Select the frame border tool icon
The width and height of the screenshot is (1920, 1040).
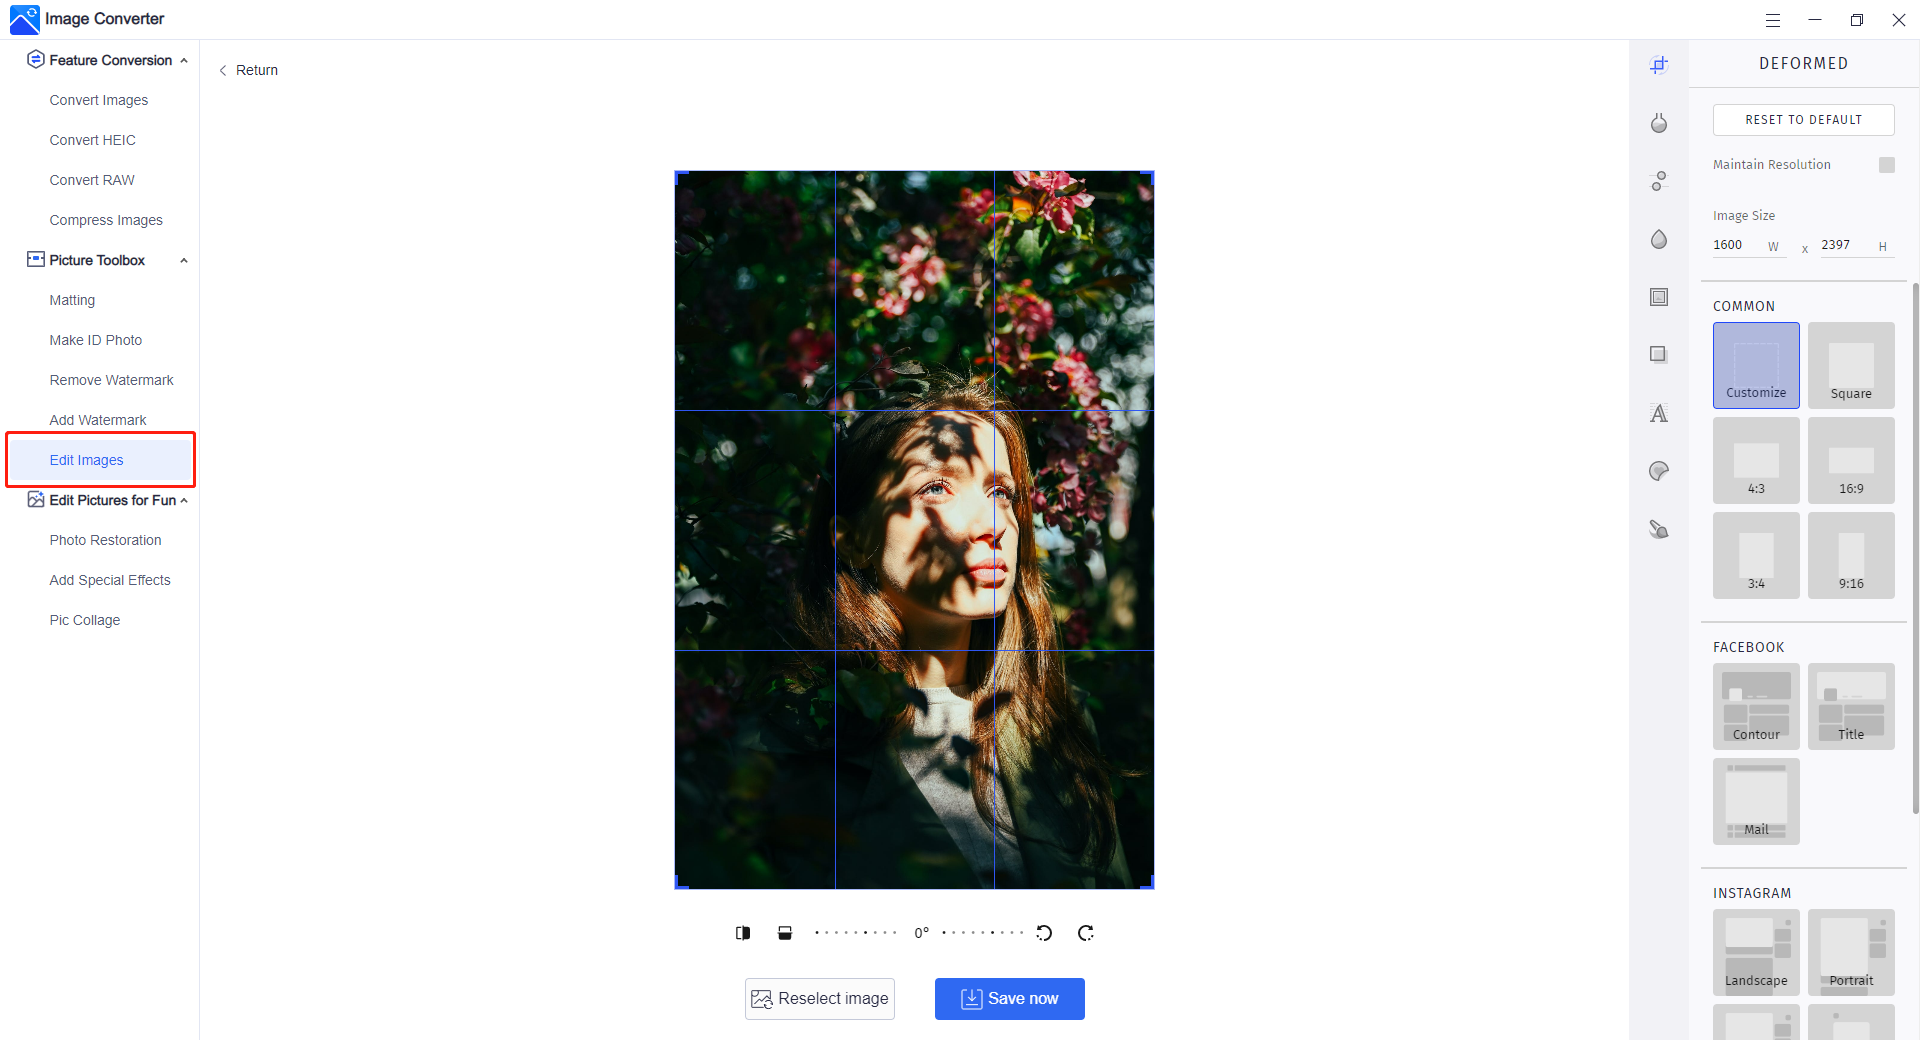coord(1659,297)
